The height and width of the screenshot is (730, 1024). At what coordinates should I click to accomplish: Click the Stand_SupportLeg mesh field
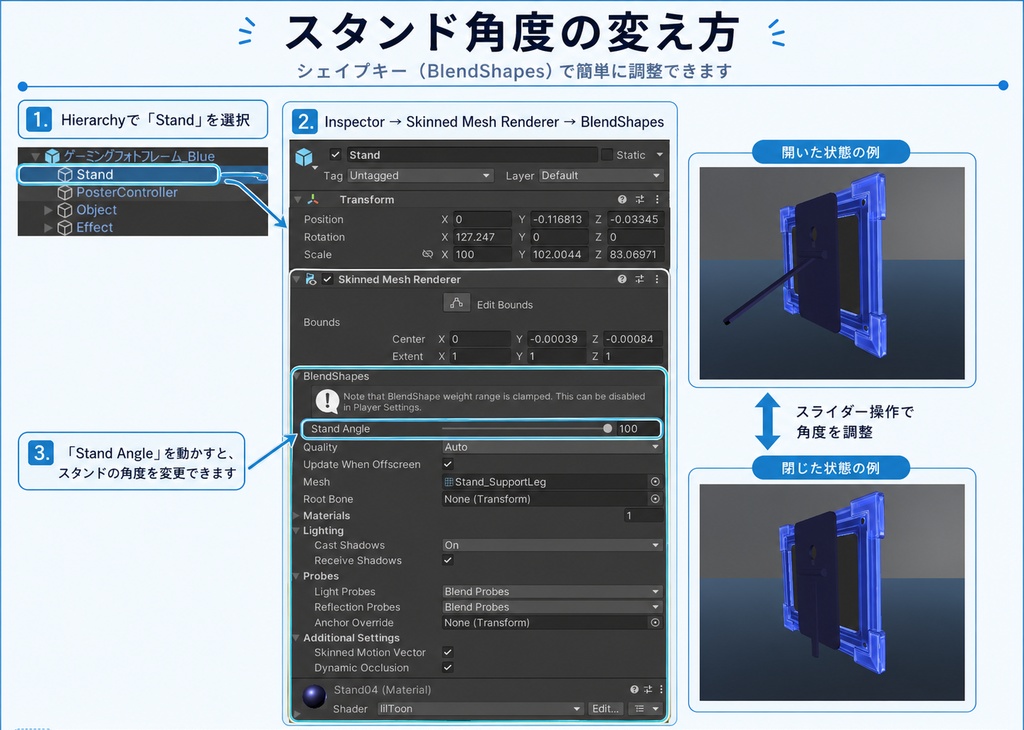(545, 482)
